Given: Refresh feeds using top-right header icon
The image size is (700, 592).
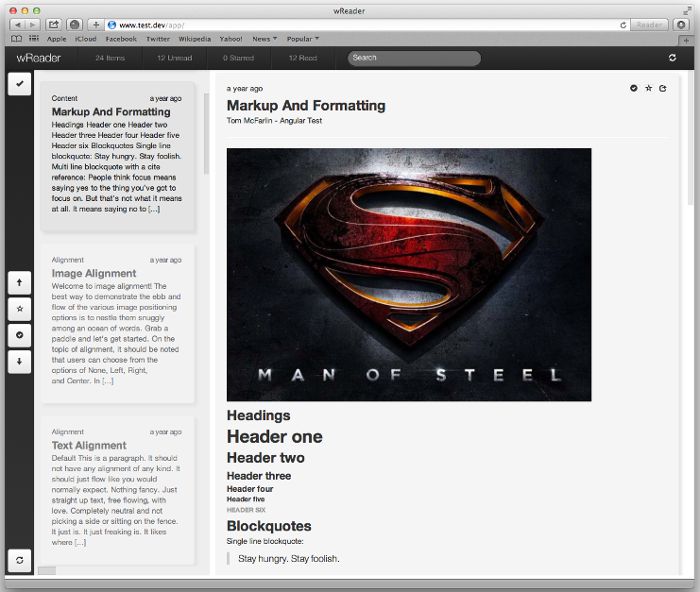Looking at the screenshot, I should click(672, 58).
